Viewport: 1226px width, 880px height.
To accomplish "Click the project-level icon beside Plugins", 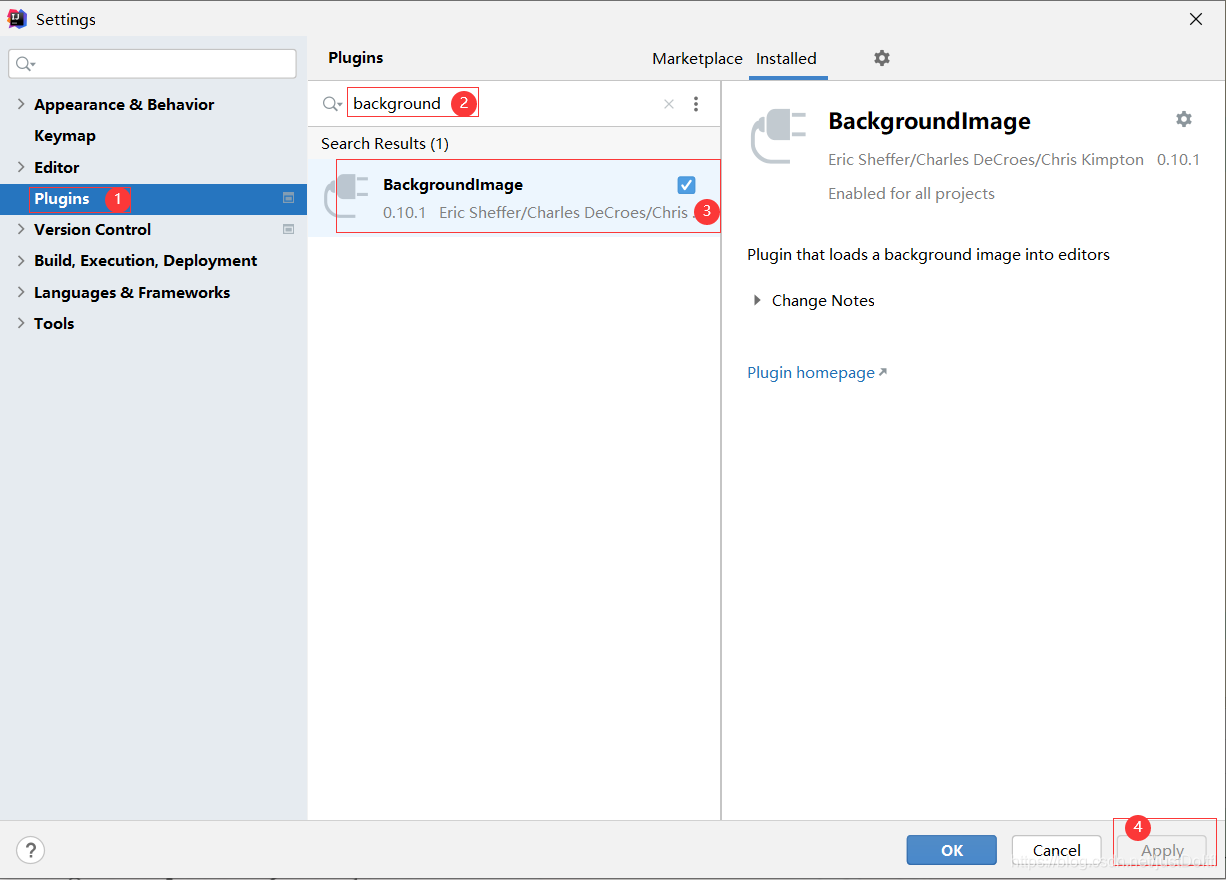I will coord(288,198).
